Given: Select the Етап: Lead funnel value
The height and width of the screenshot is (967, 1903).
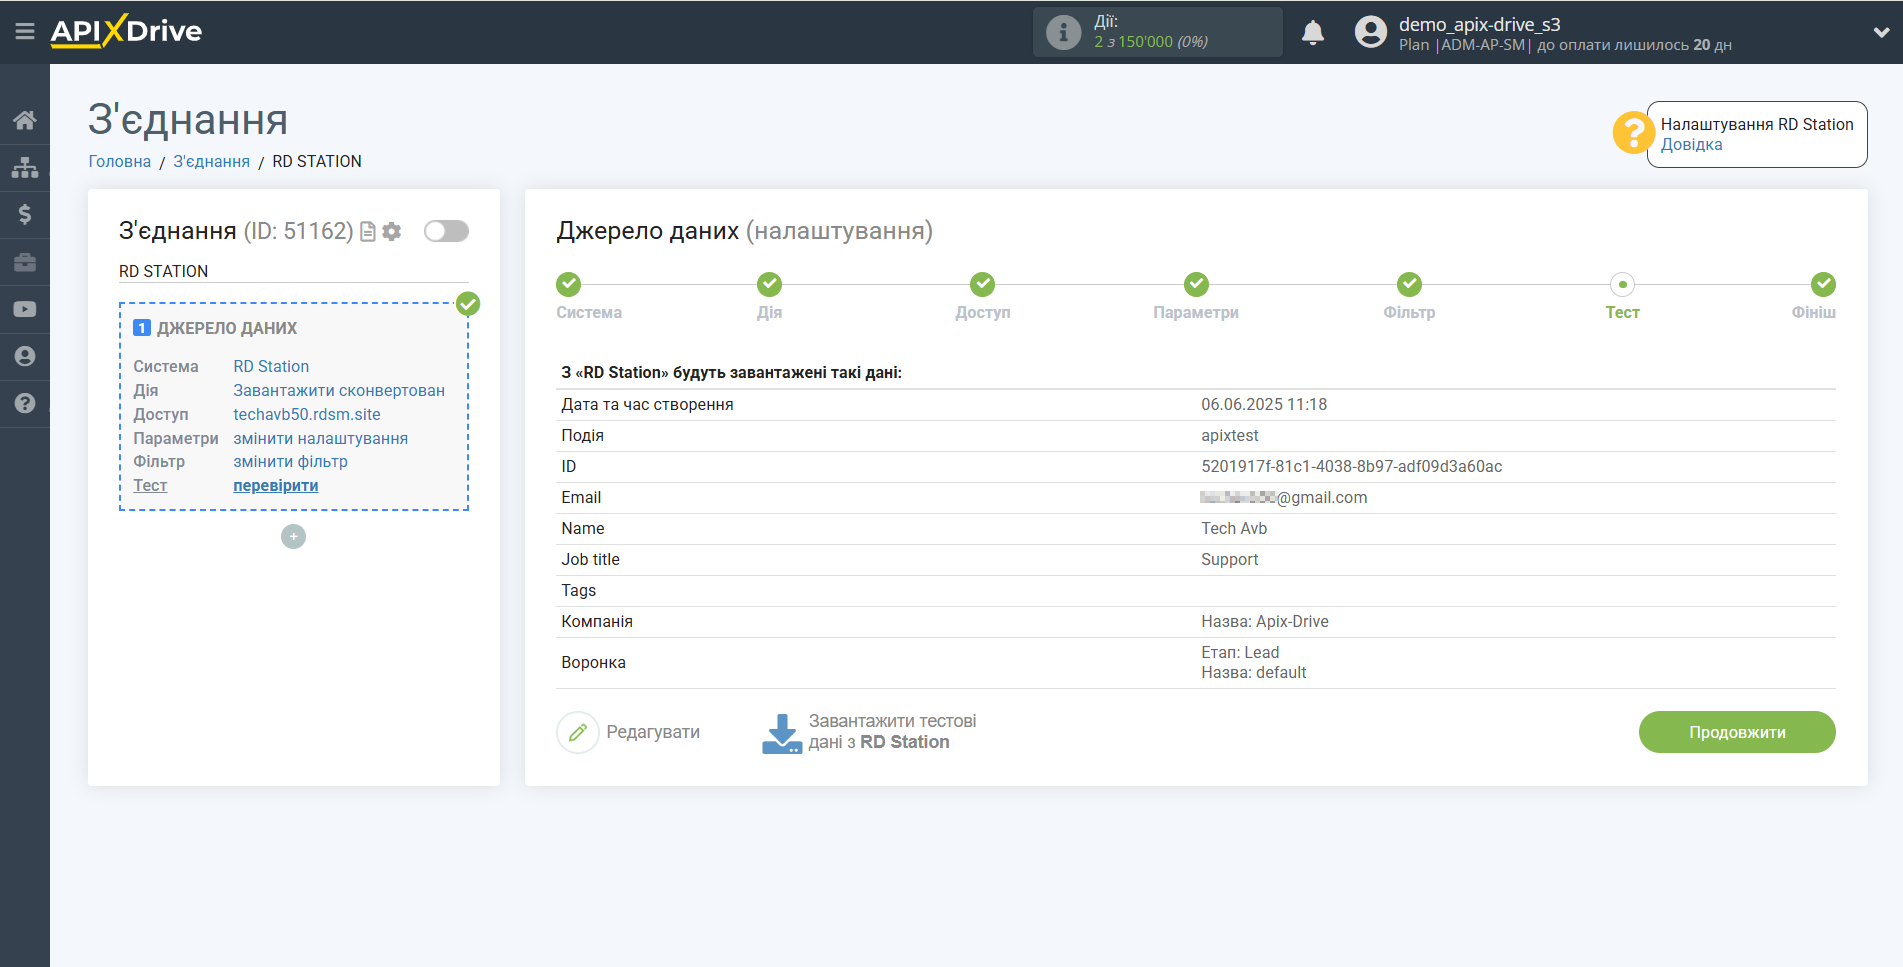Looking at the screenshot, I should (1240, 653).
